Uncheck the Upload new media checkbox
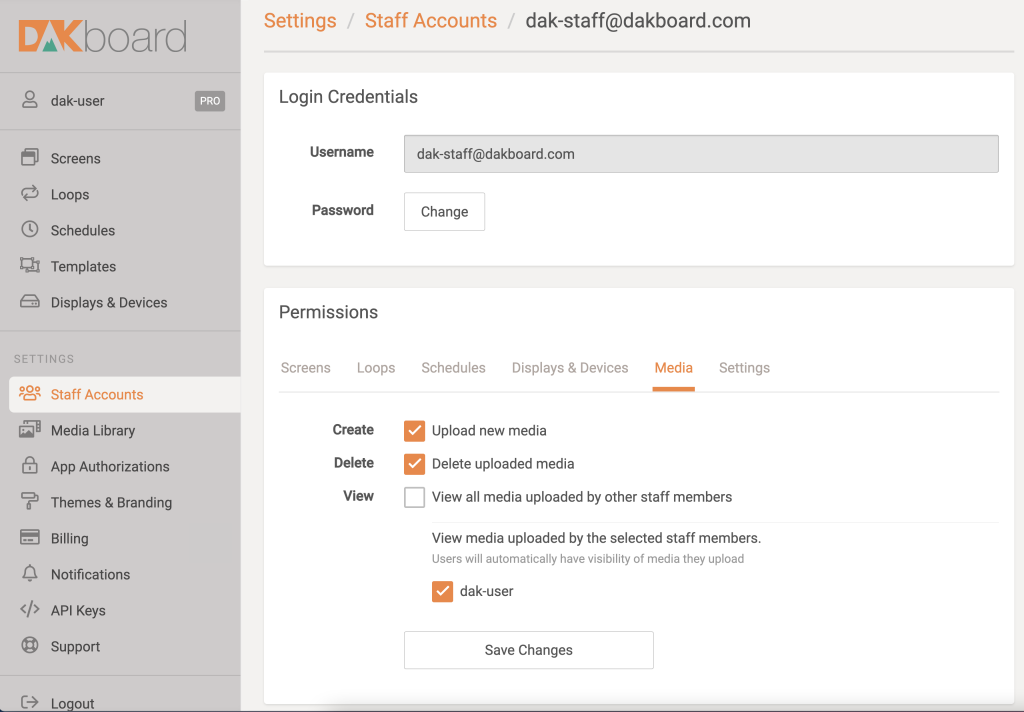 click(414, 430)
